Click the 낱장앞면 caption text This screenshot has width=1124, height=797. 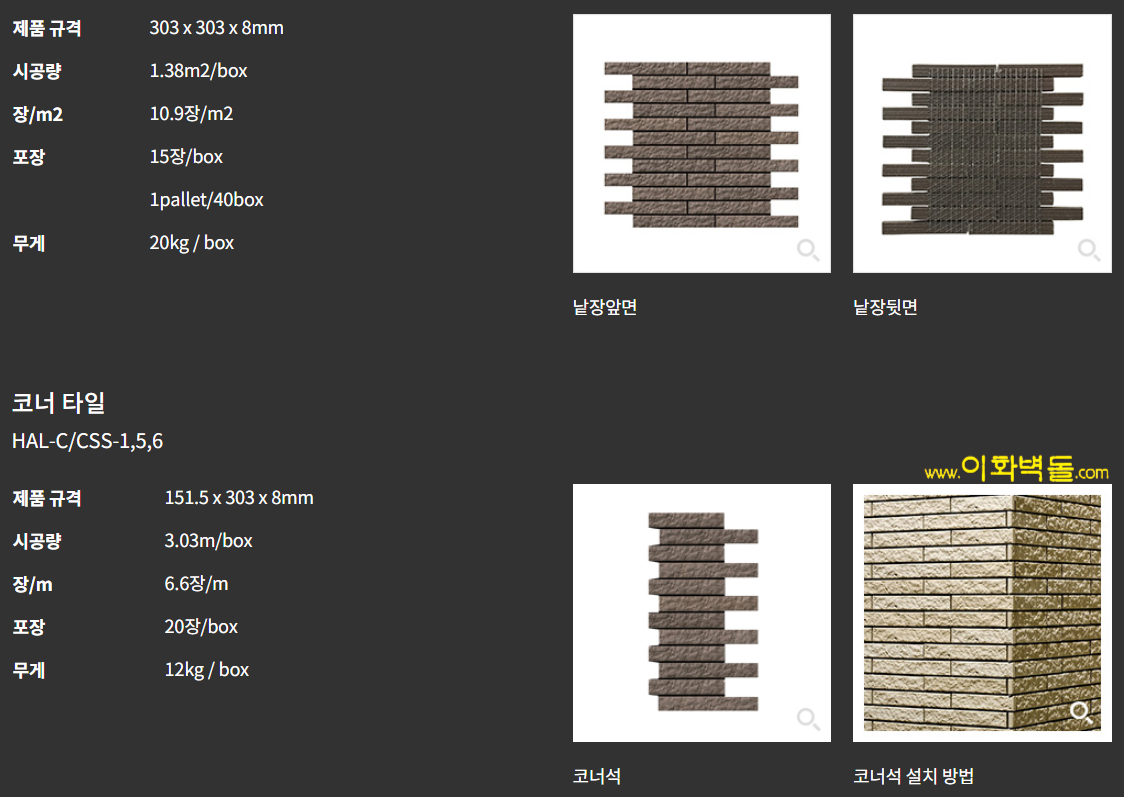605,307
